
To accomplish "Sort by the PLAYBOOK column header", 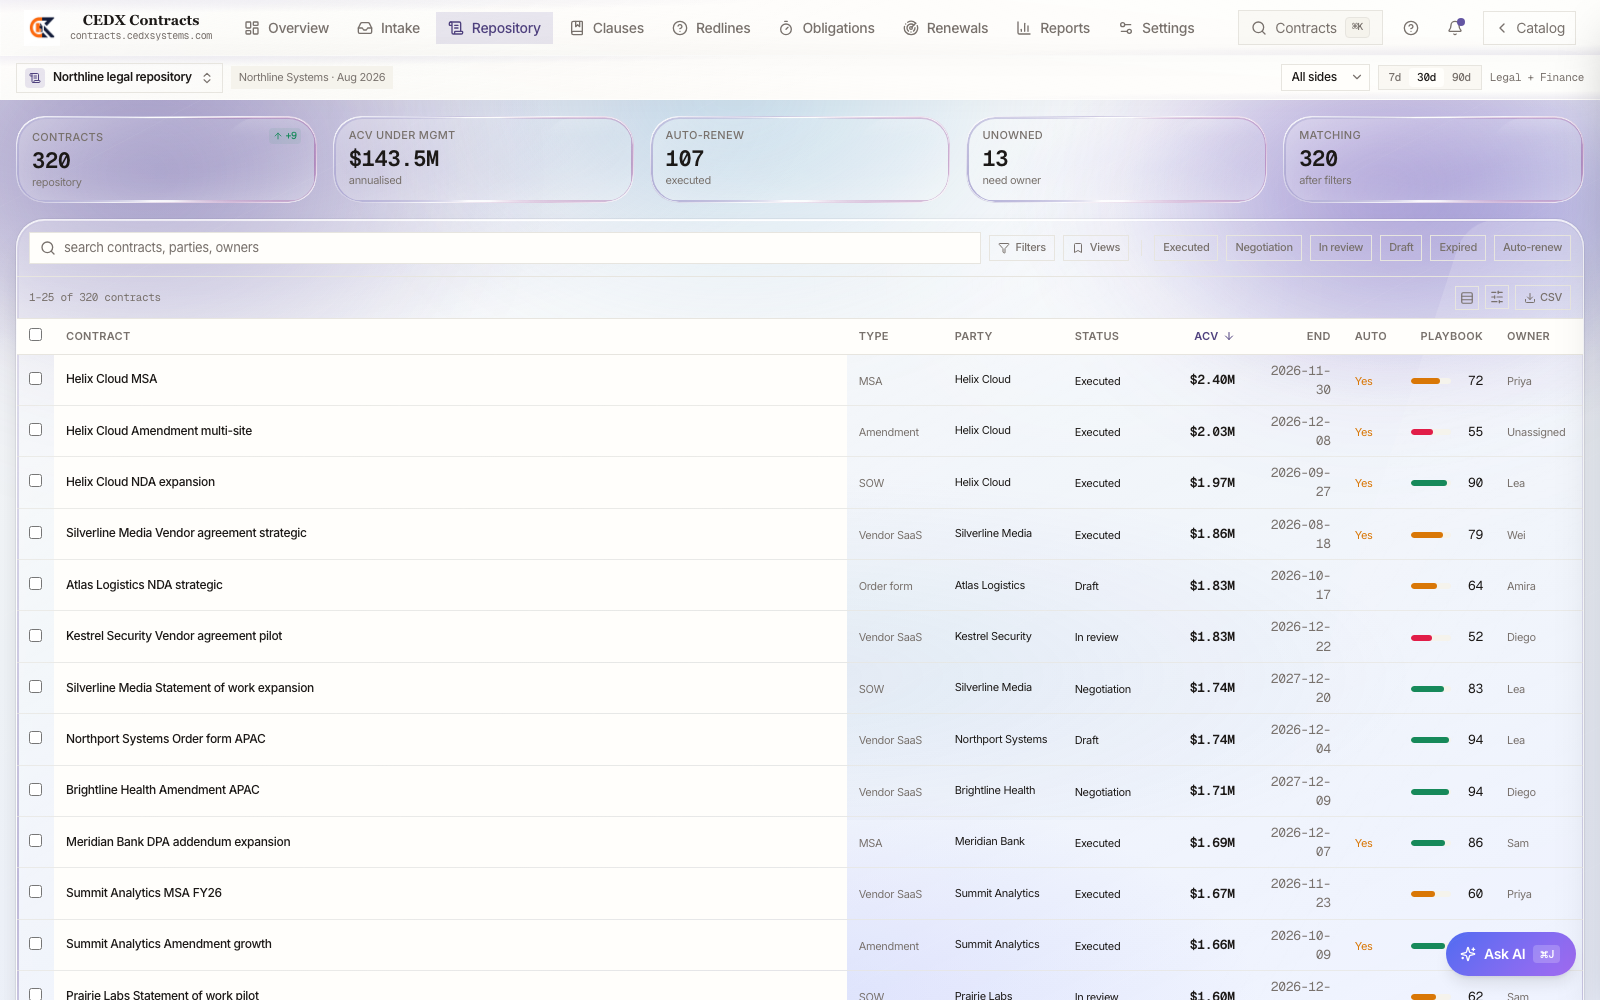I will [x=1451, y=337].
